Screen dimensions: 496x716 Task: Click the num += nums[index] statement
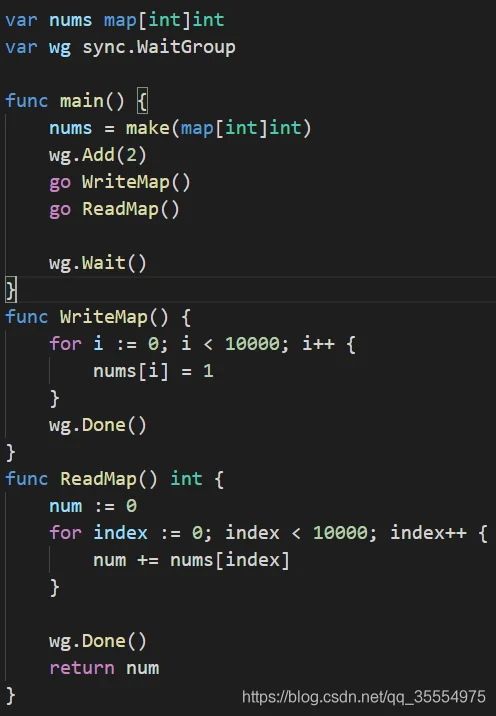(191, 560)
